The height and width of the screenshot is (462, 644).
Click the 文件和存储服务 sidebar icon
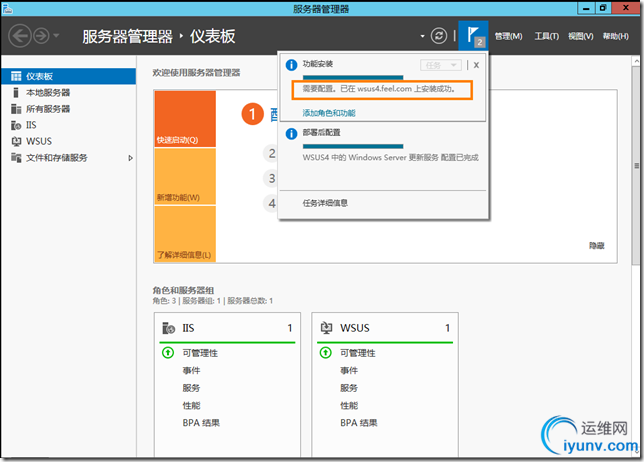coord(16,158)
